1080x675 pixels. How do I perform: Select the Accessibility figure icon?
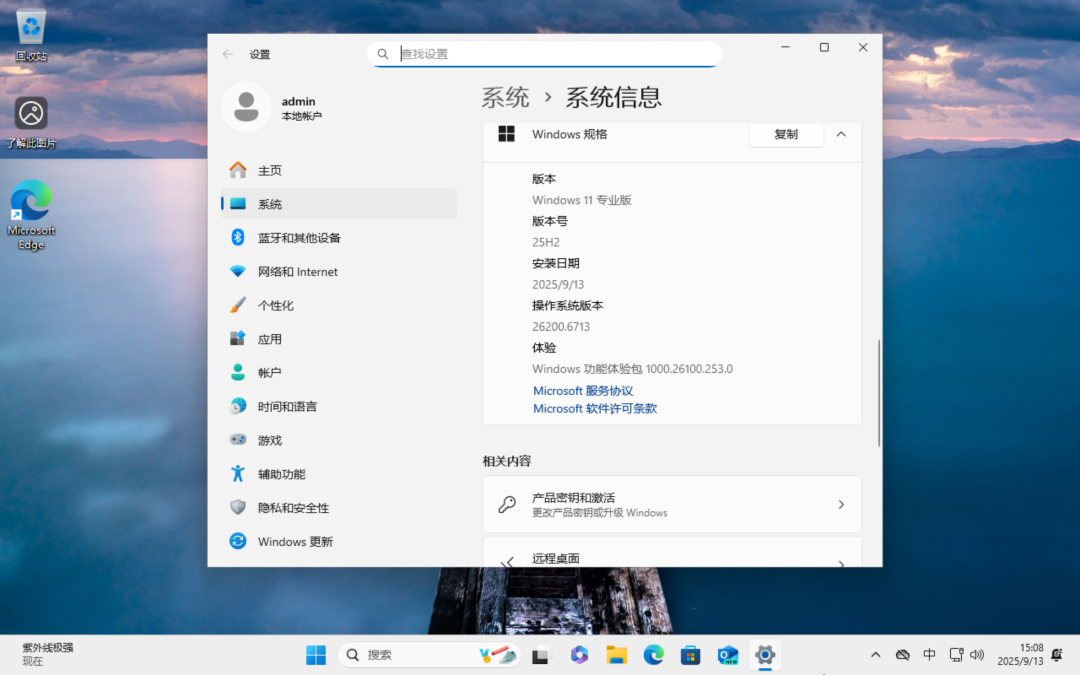click(238, 474)
